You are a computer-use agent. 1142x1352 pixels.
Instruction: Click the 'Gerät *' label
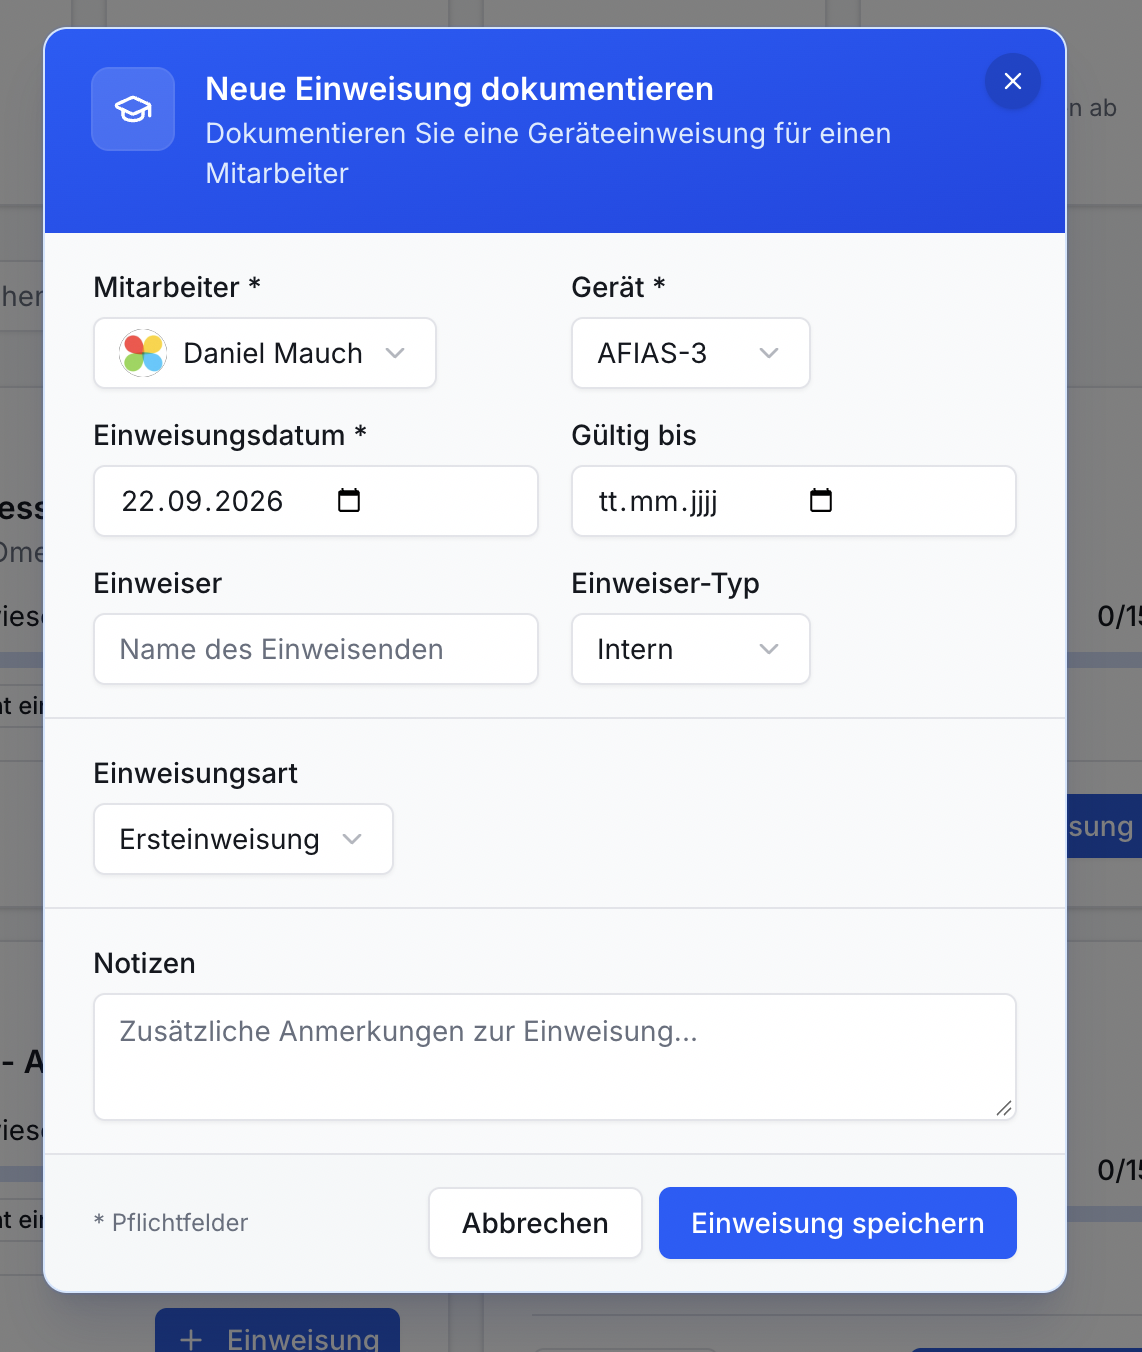pyautogui.click(x=618, y=287)
